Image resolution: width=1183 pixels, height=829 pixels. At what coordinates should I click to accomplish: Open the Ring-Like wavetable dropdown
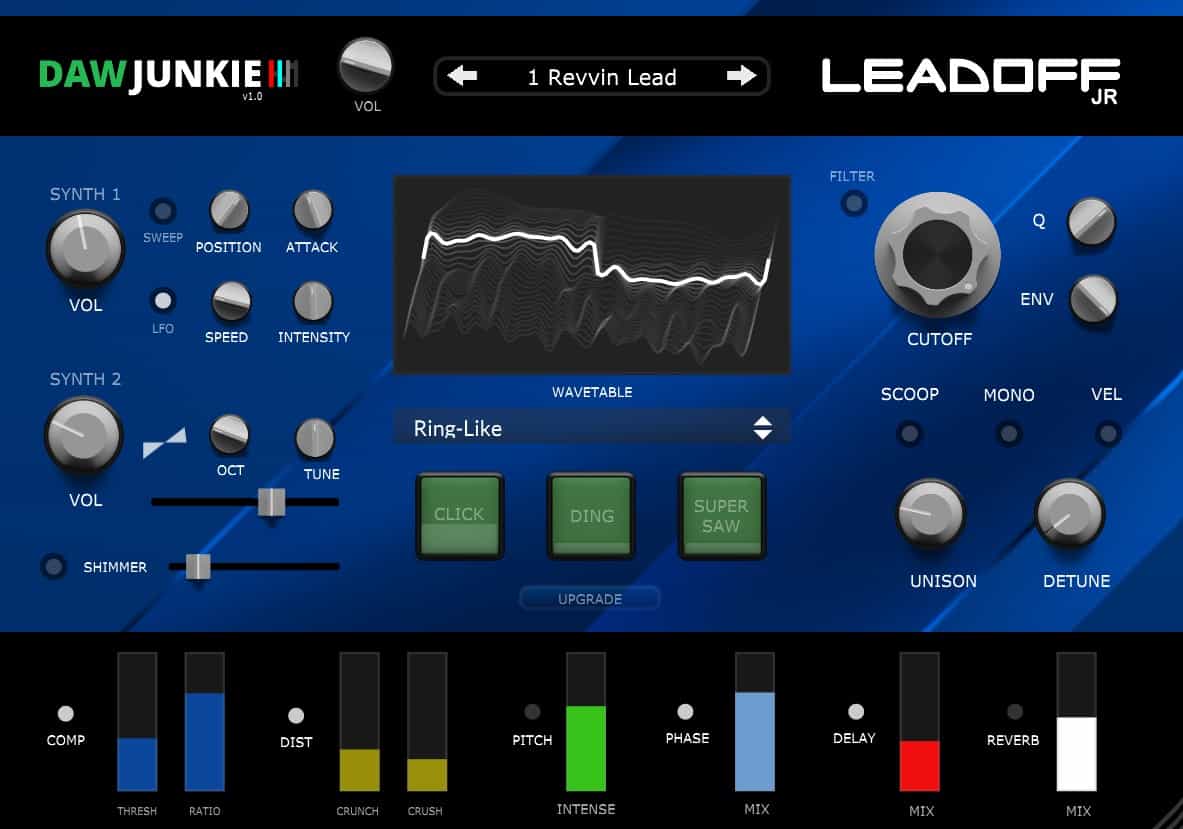tap(591, 428)
